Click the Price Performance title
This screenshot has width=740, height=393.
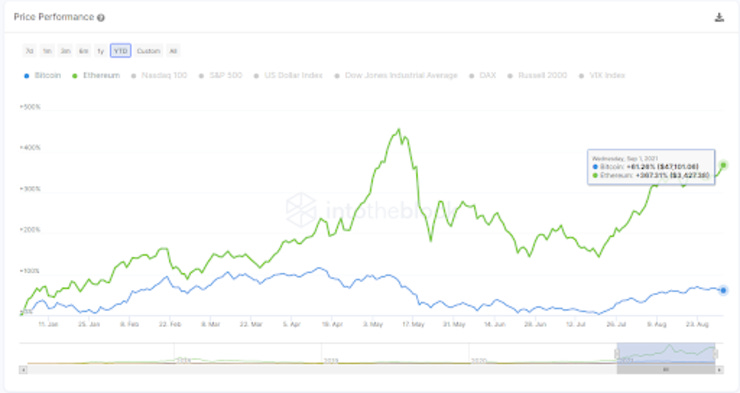[54, 17]
